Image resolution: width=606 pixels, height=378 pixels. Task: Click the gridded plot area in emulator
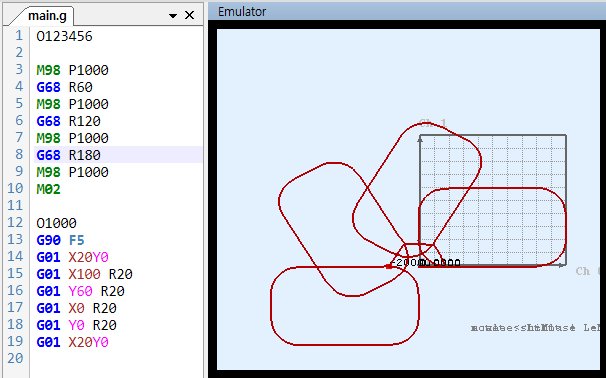click(x=493, y=200)
